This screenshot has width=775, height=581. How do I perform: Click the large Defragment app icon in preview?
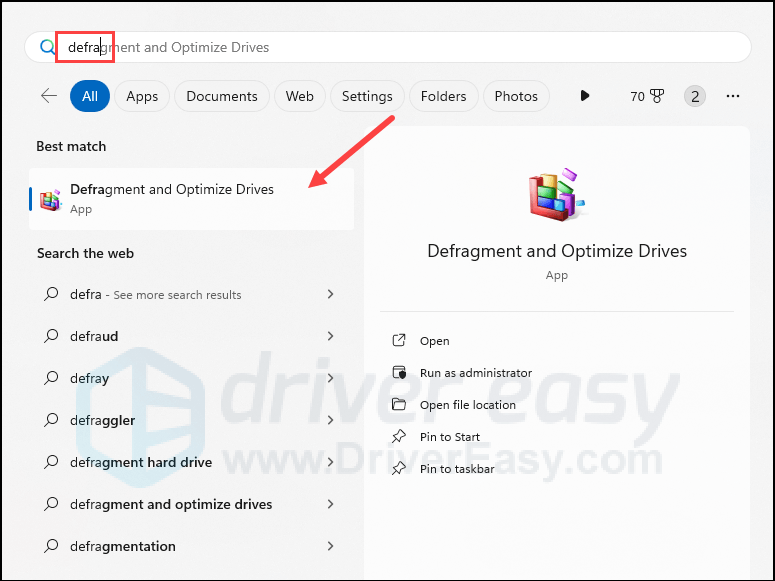pos(556,194)
